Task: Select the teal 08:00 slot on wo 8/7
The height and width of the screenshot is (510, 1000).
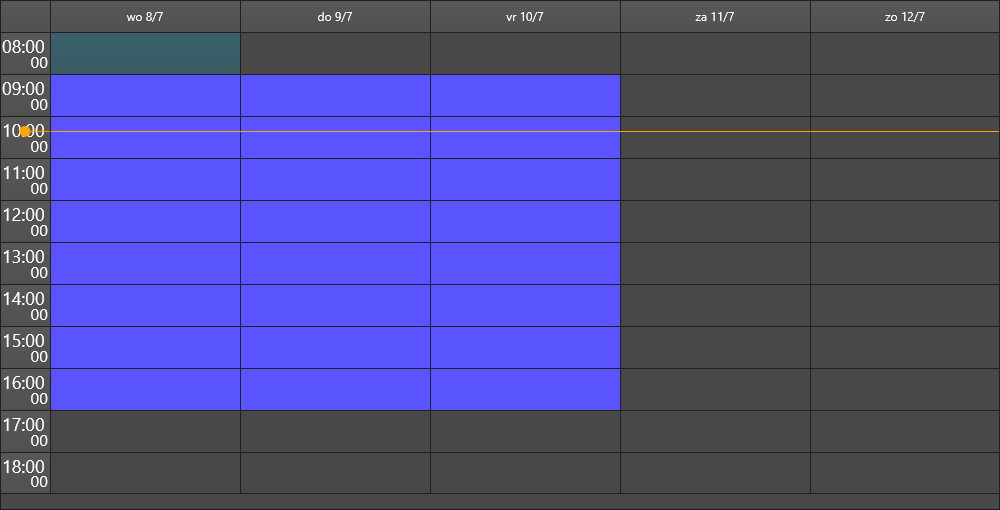Action: [x=145, y=54]
